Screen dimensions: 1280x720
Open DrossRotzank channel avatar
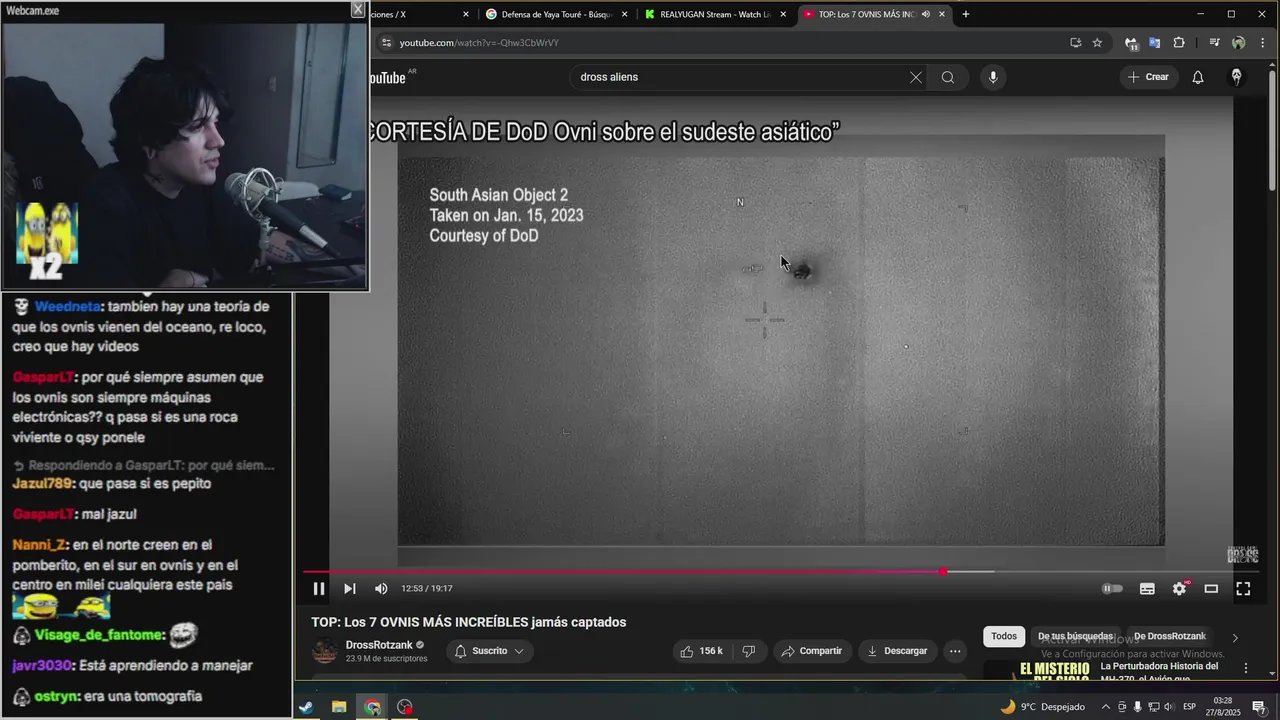coord(325,651)
